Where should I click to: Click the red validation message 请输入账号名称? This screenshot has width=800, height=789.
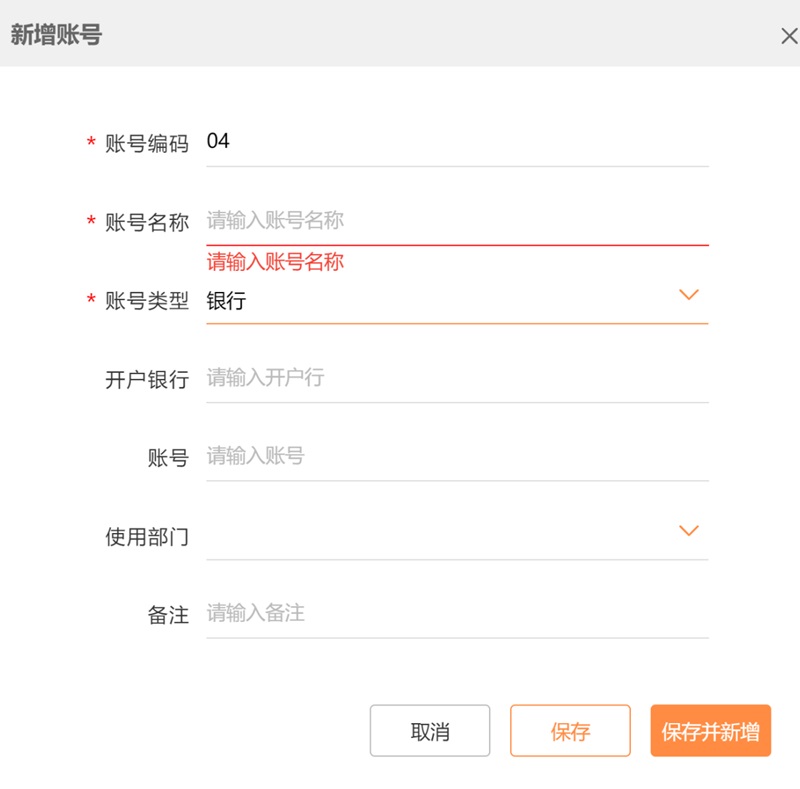[275, 262]
